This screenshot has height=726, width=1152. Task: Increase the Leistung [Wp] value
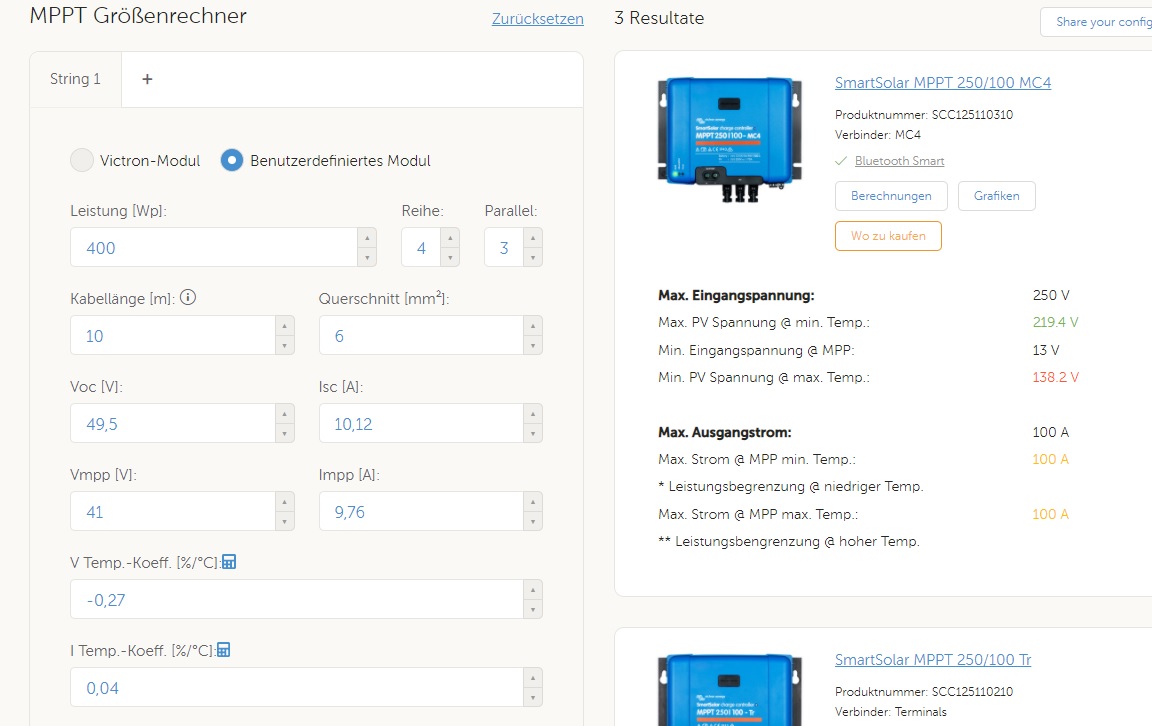367,238
